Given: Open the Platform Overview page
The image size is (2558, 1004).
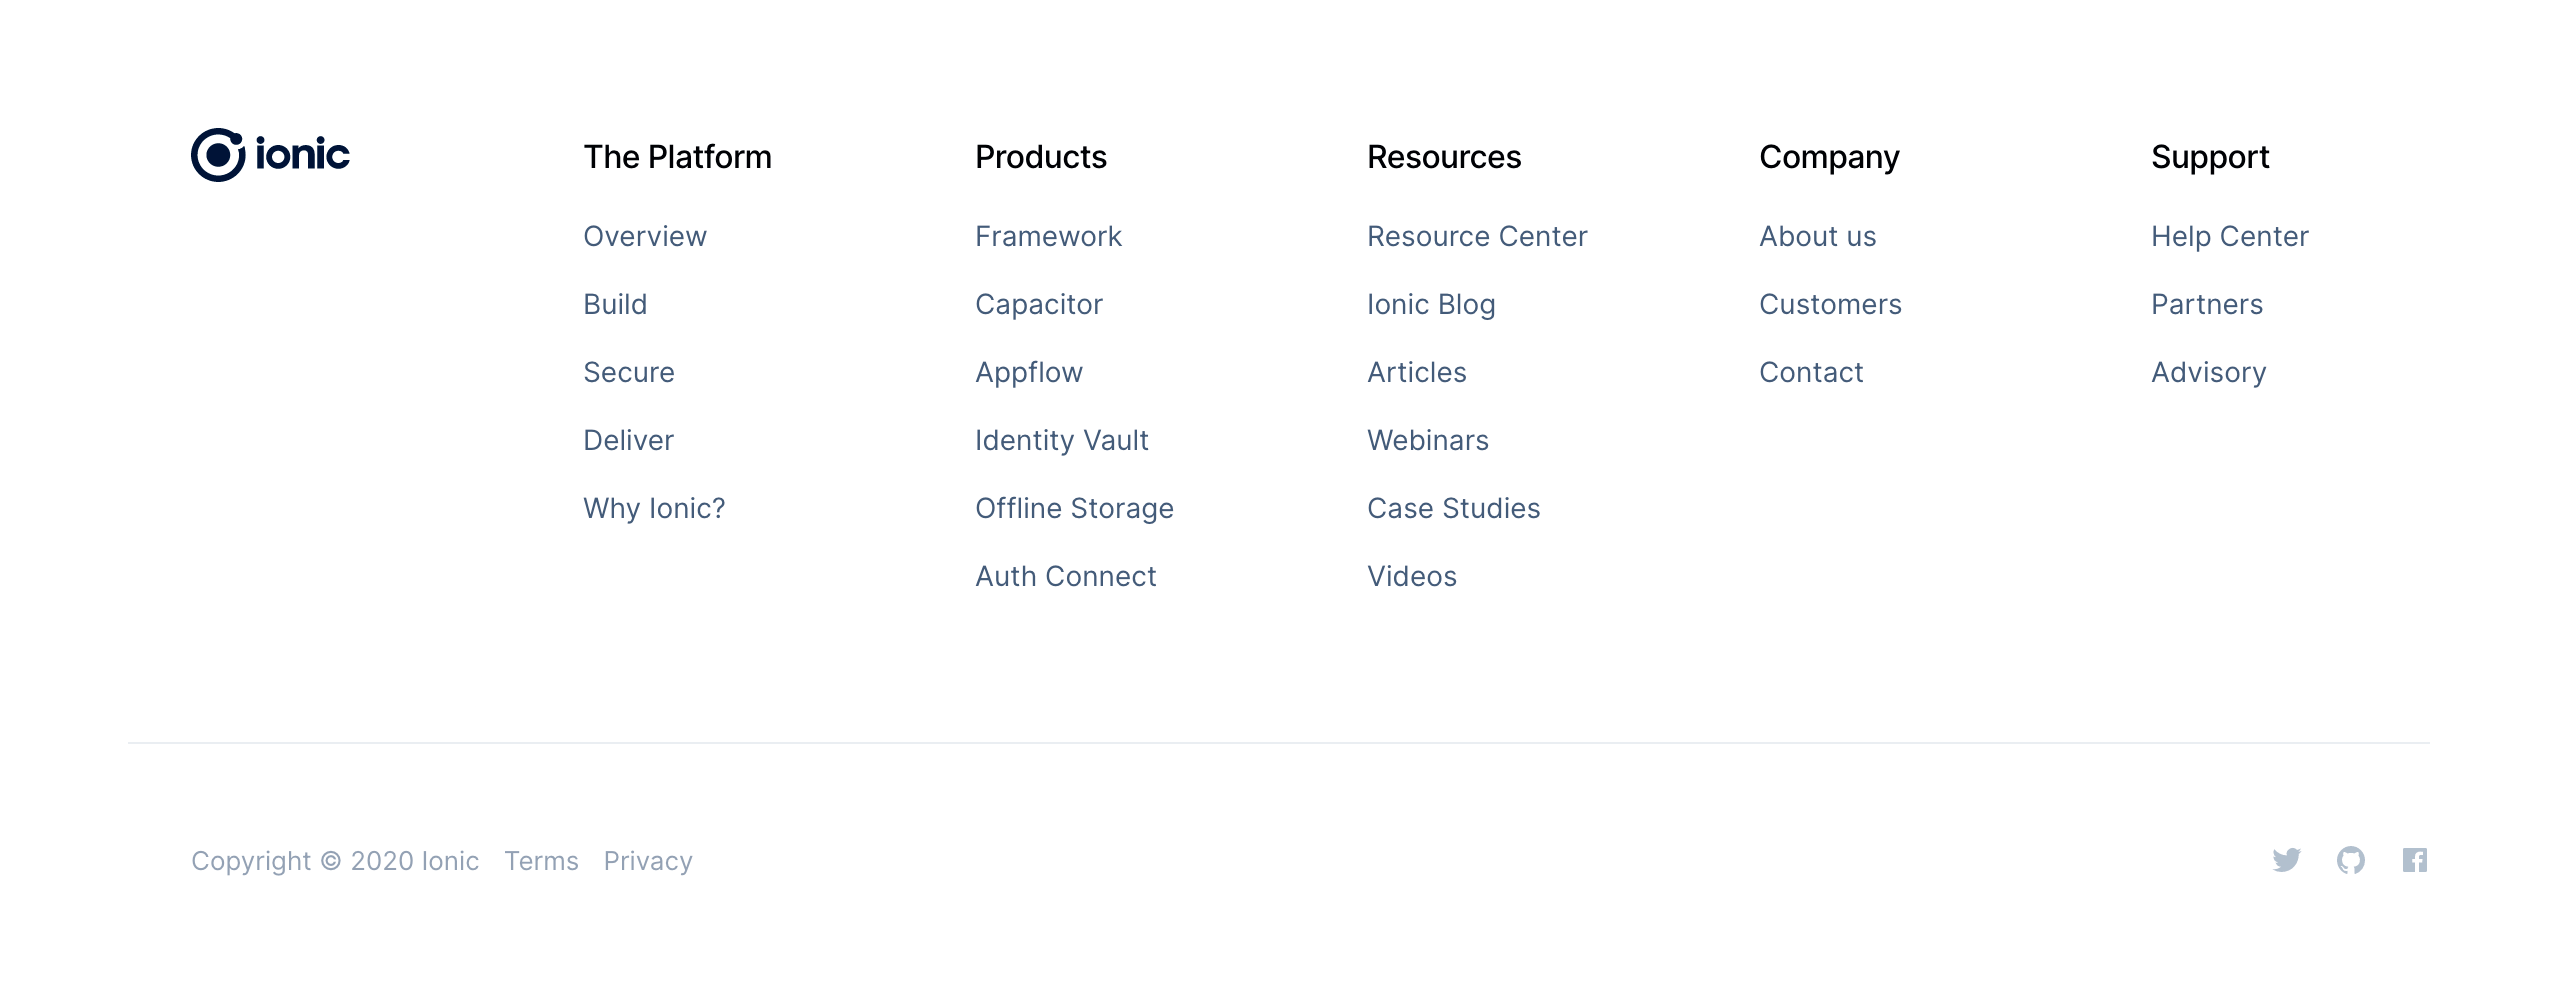Looking at the screenshot, I should [645, 236].
